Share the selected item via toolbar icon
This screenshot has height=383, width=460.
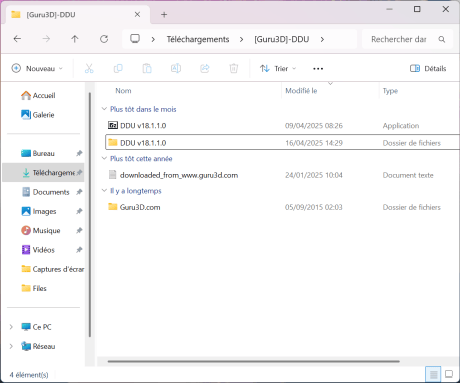(205, 68)
